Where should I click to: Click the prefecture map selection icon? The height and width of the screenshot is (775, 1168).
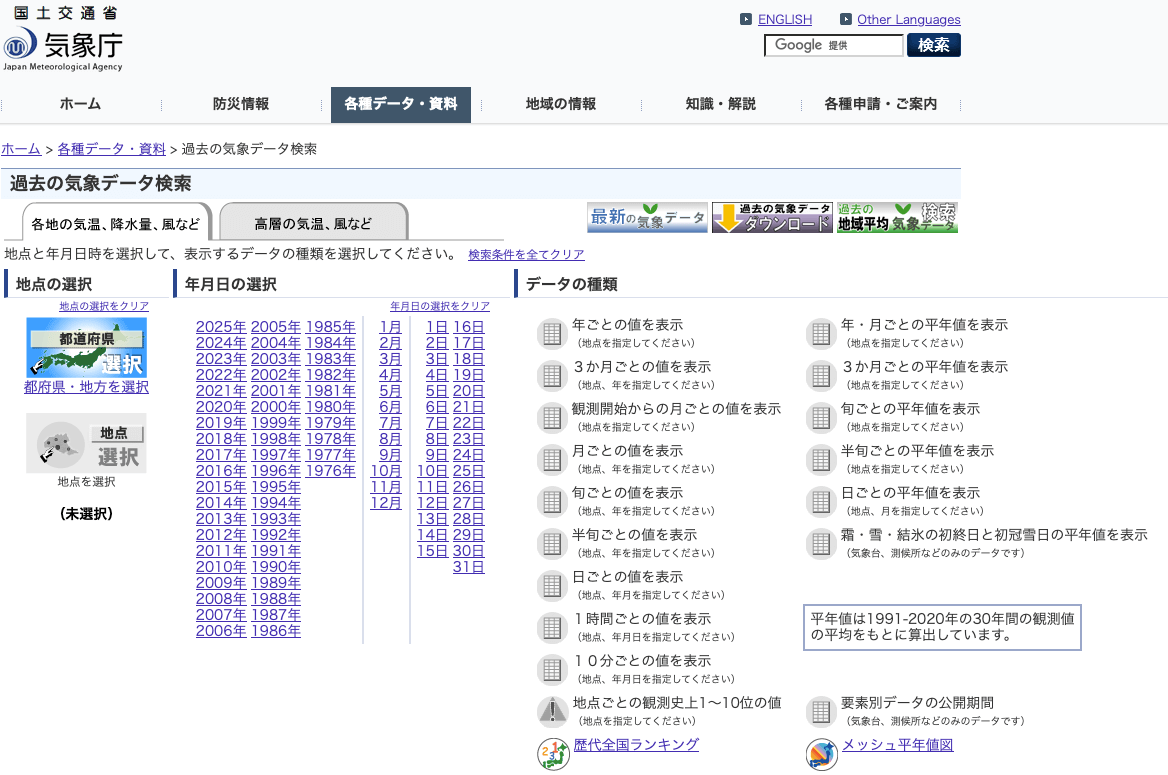coord(86,347)
